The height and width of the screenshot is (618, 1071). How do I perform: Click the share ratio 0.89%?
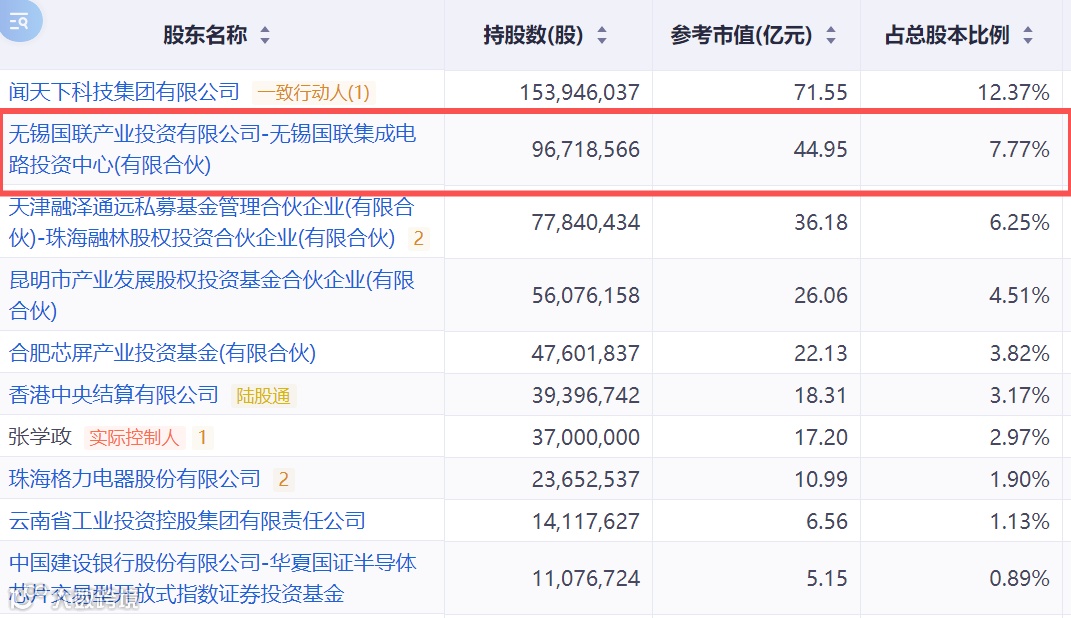point(1019,578)
